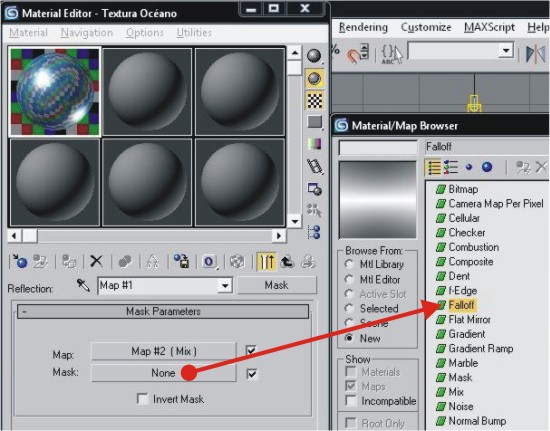Open Material/Map Navigator icon
The image size is (550, 431).
pos(314,232)
